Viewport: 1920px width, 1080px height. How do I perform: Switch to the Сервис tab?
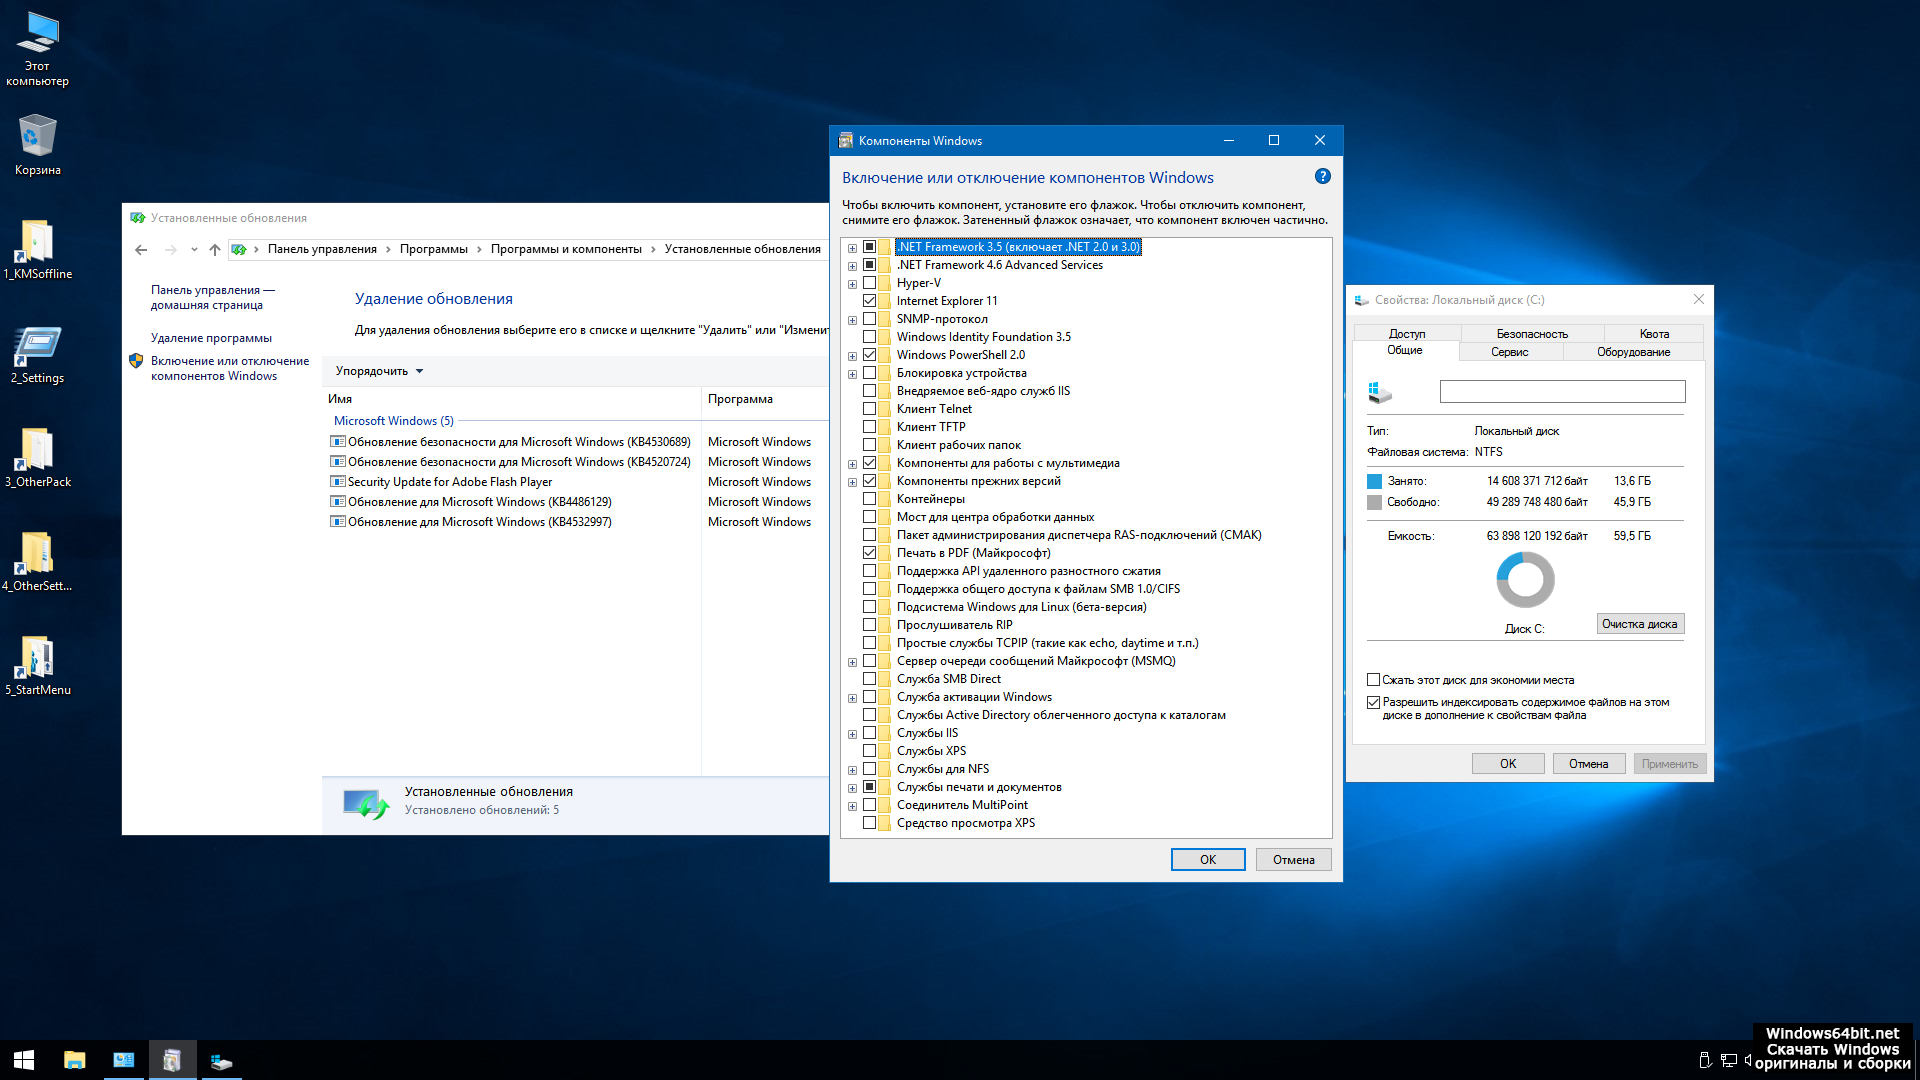click(1509, 352)
